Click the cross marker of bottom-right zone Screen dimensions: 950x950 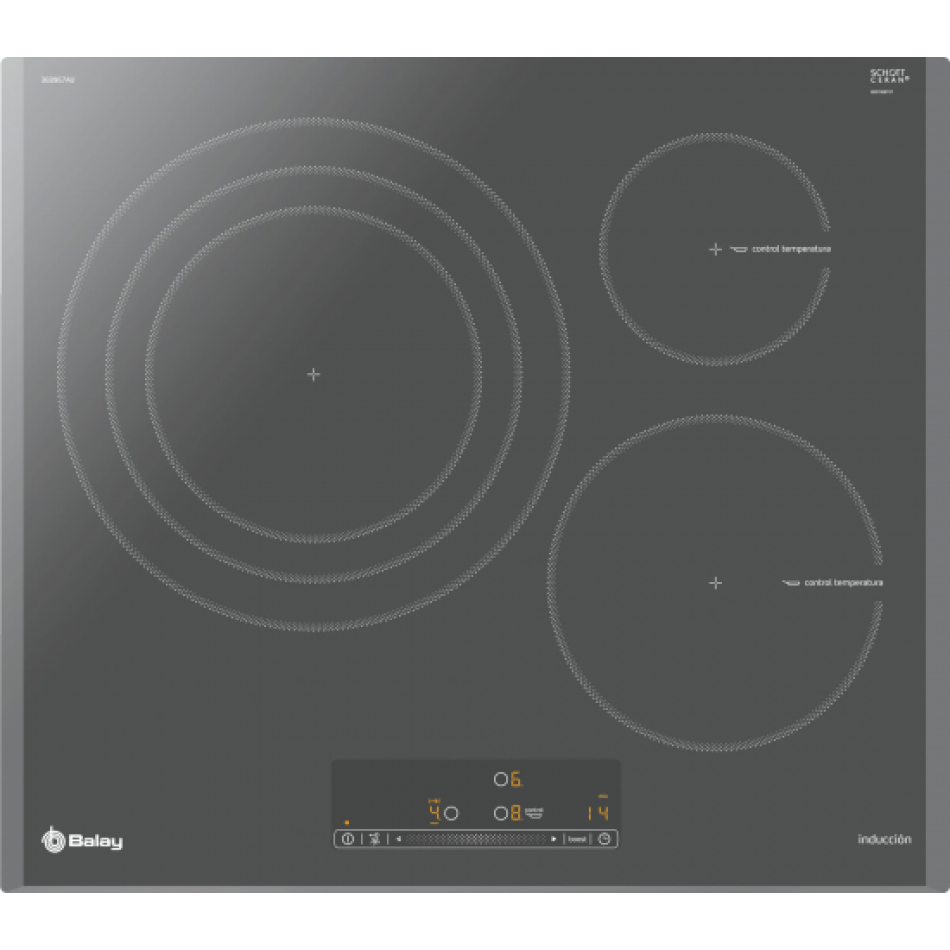click(x=715, y=582)
